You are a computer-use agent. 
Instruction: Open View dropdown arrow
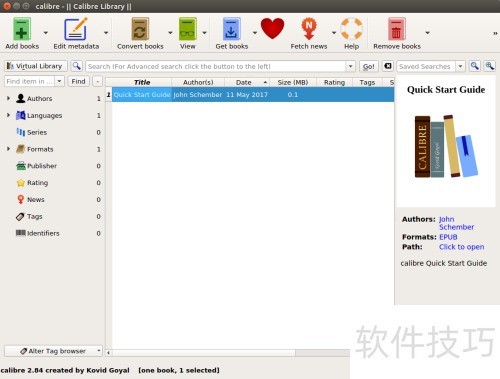tap(204, 33)
